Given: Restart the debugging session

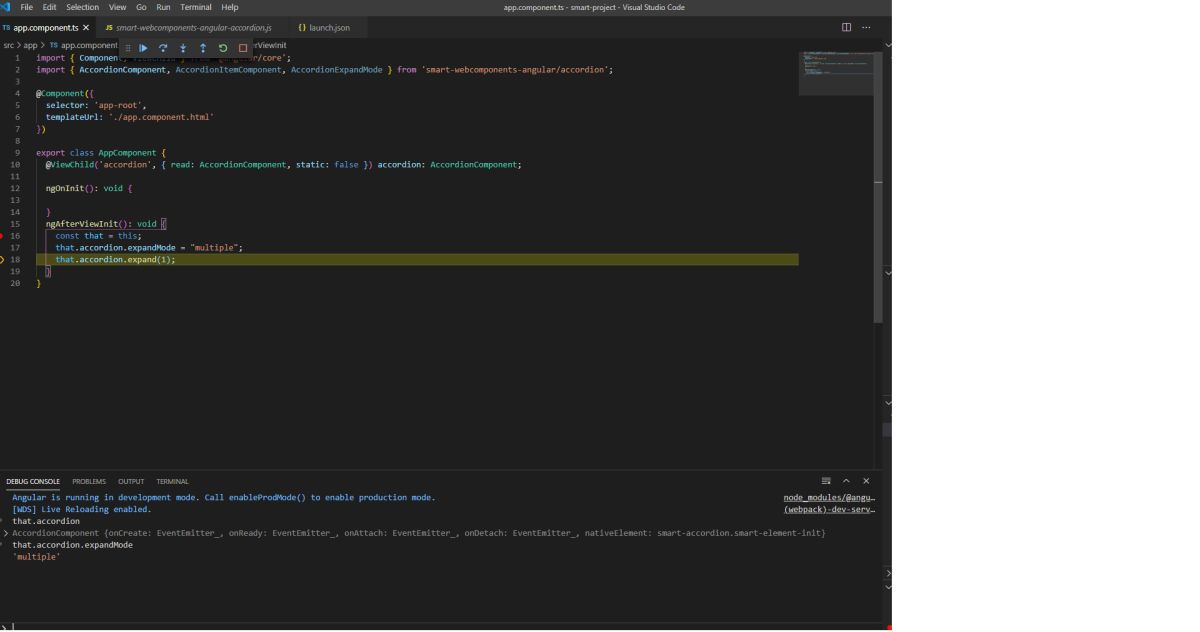Looking at the screenshot, I should [x=223, y=48].
